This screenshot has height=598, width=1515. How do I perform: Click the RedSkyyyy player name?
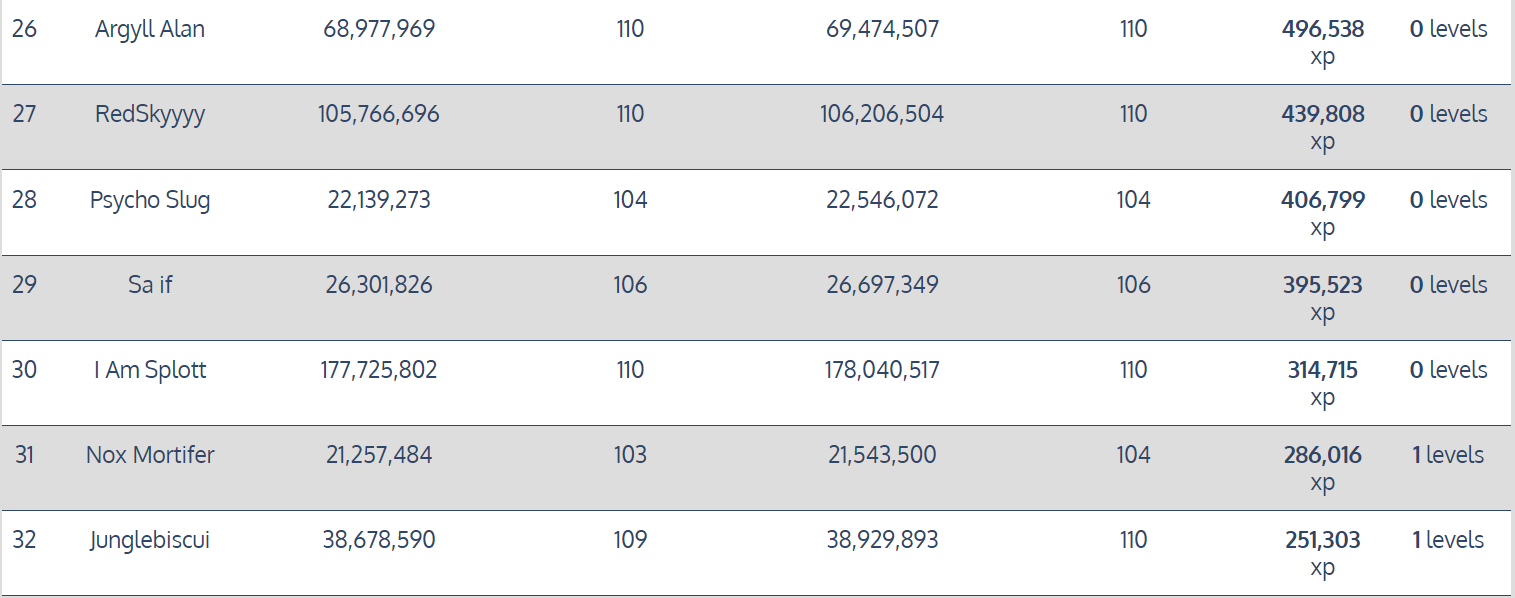(x=150, y=114)
